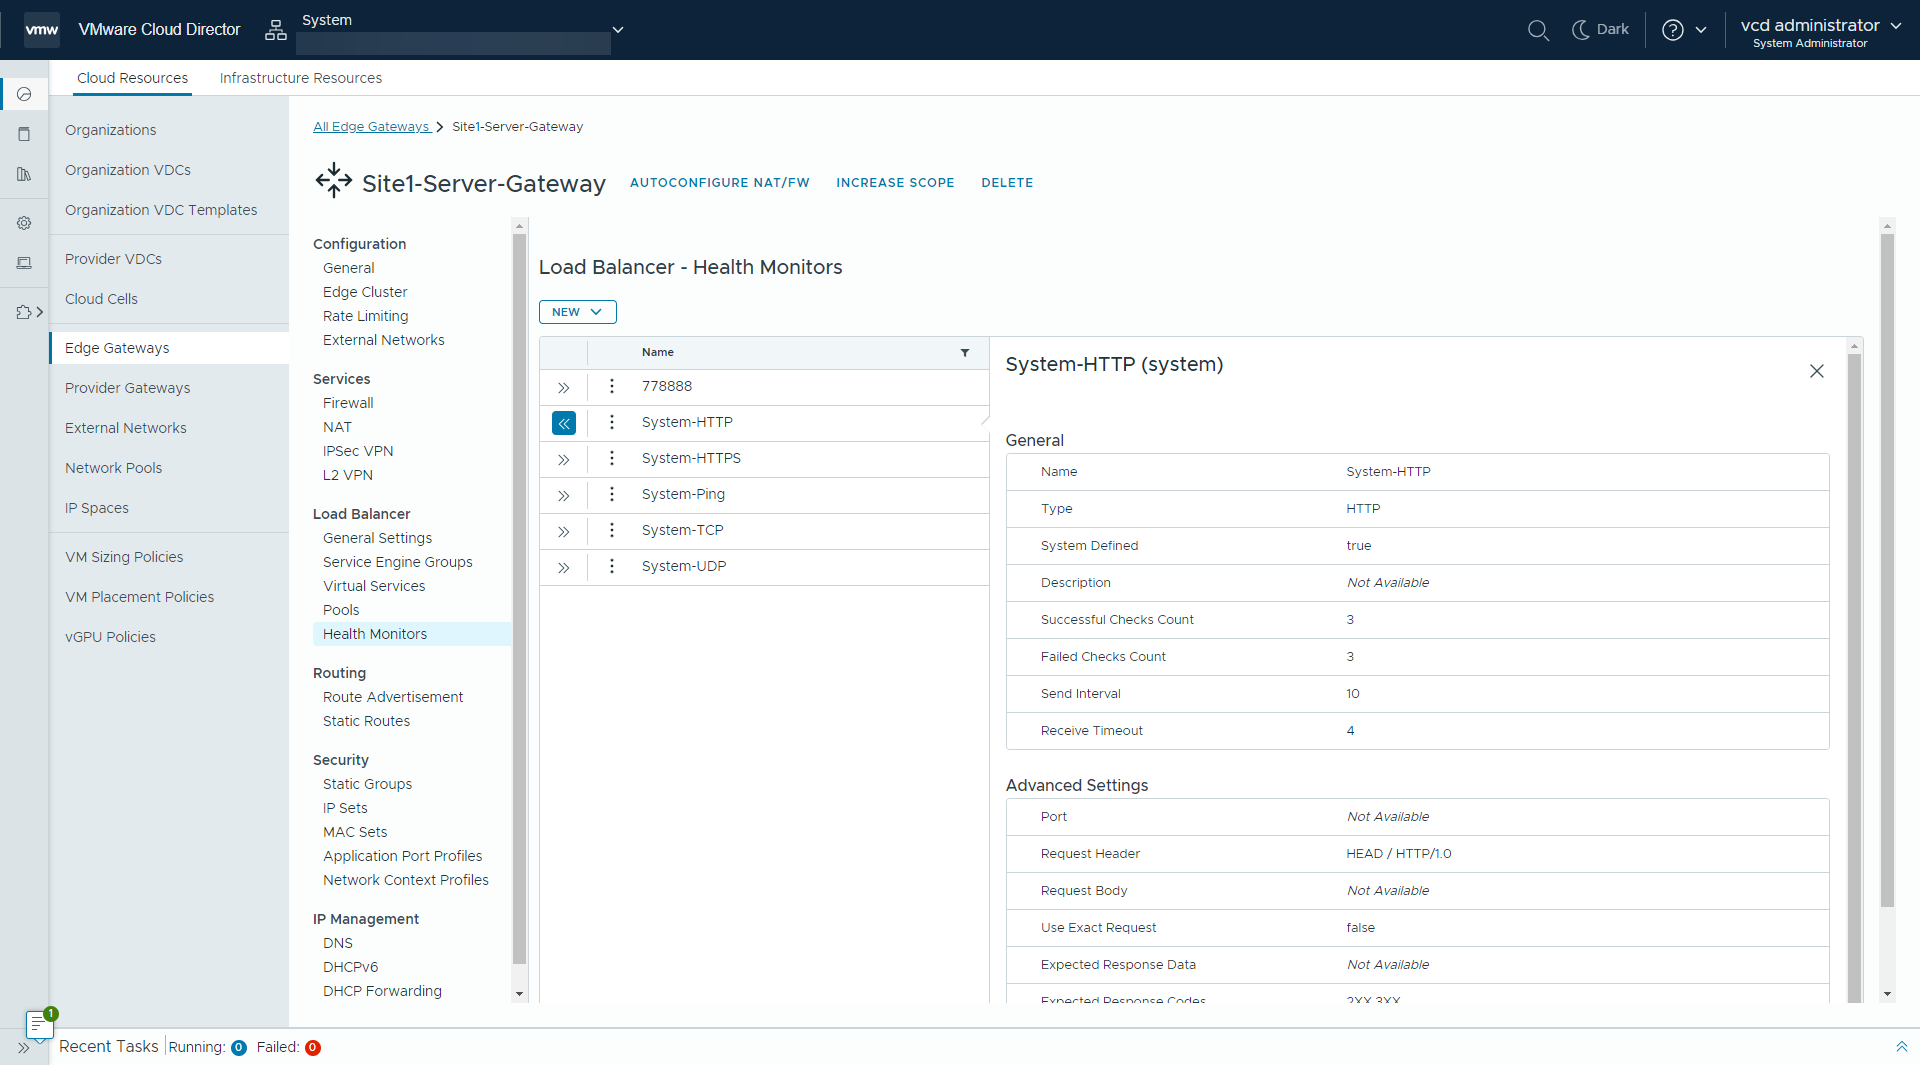
Task: Open the Recent Tasks notes icon
Action: [38, 1025]
